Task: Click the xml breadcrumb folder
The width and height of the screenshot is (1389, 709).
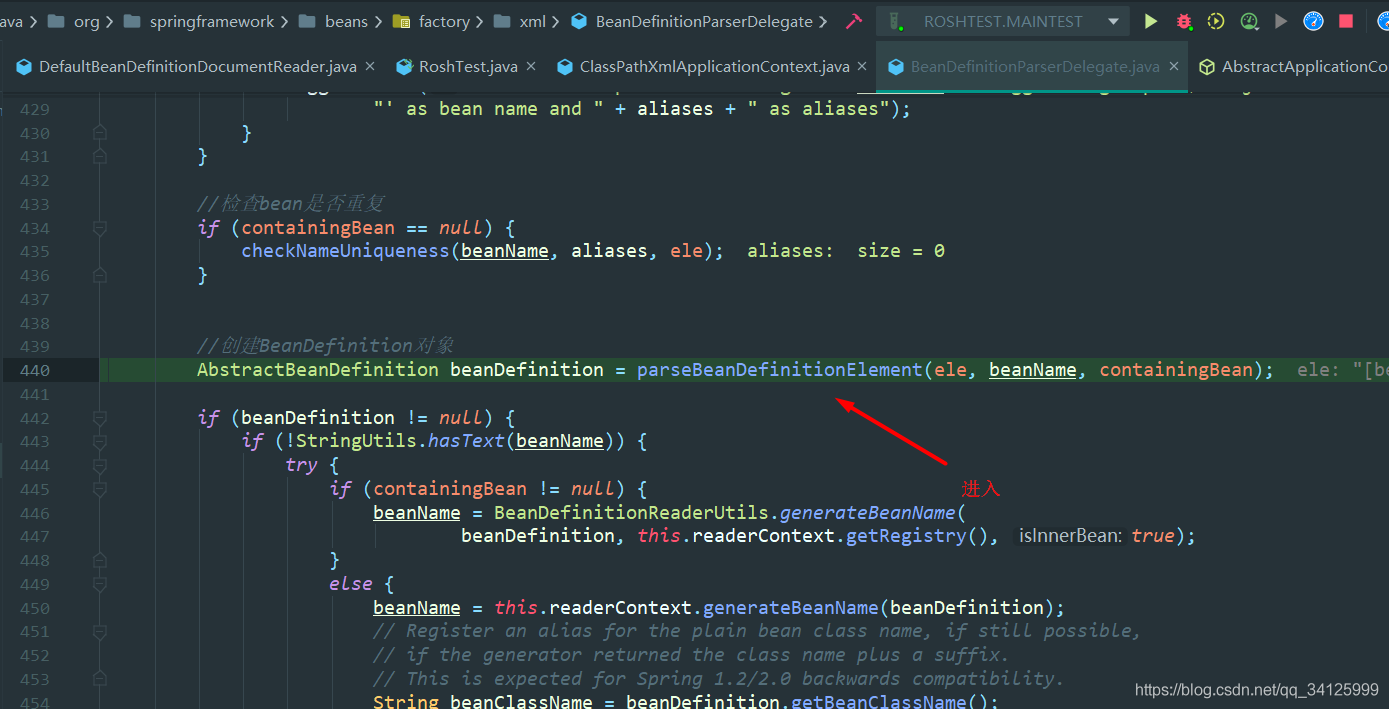Action: click(x=520, y=21)
